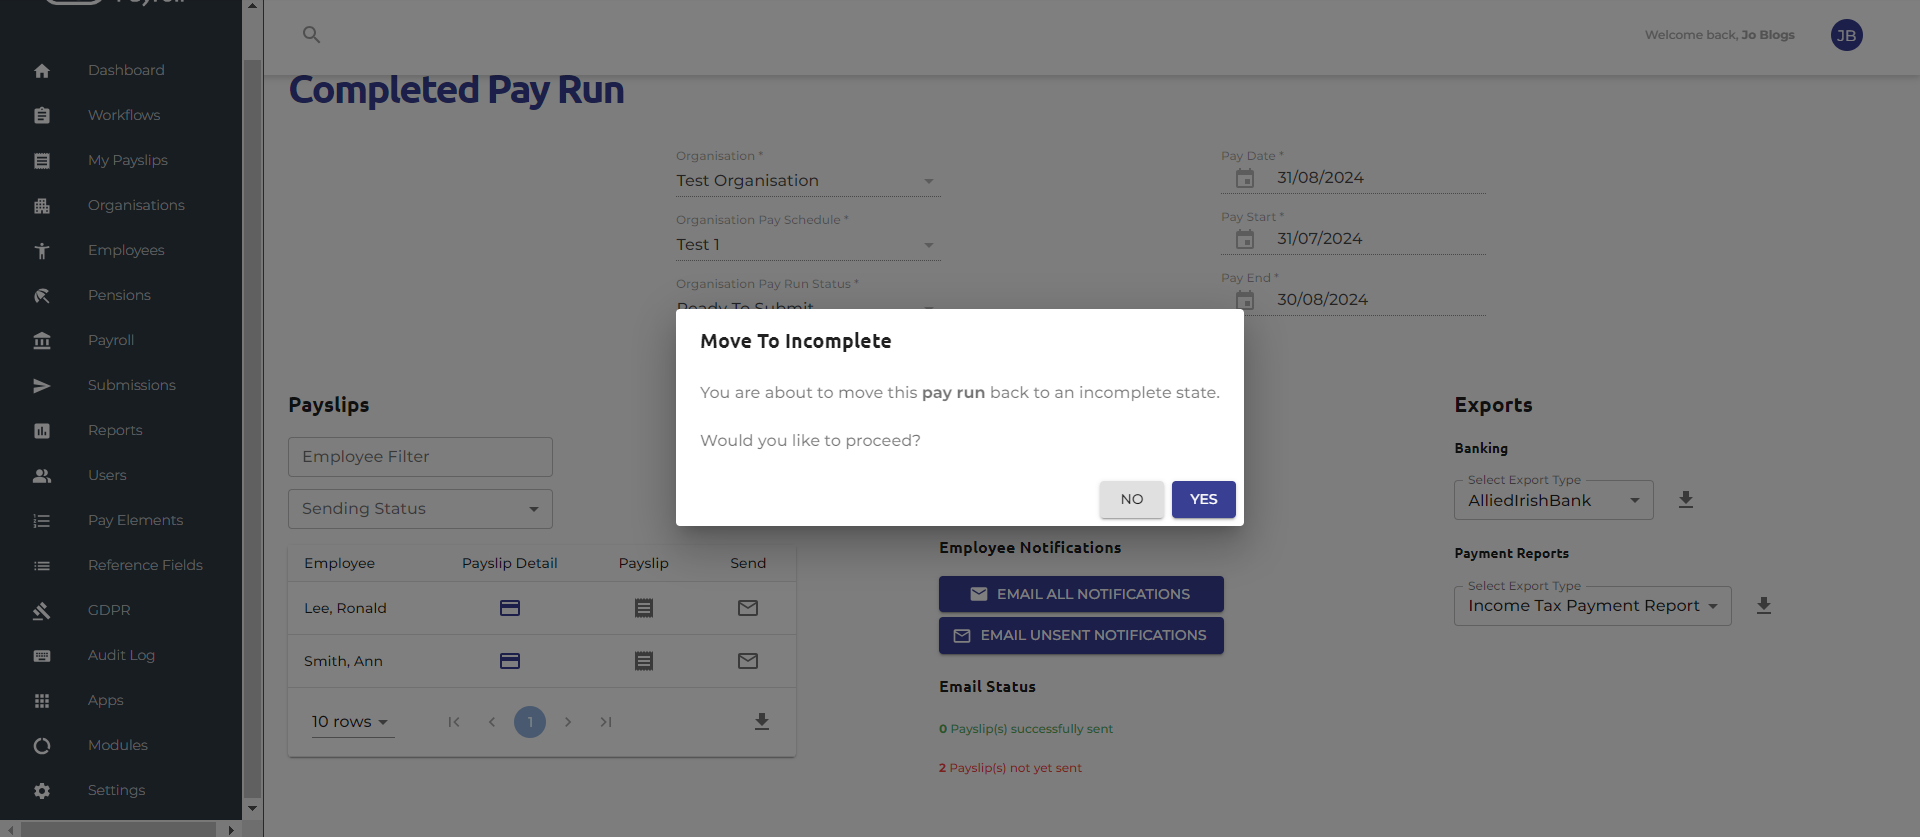Viewport: 1920px width, 837px height.
Task: Click the Reports chart icon
Action: click(42, 431)
